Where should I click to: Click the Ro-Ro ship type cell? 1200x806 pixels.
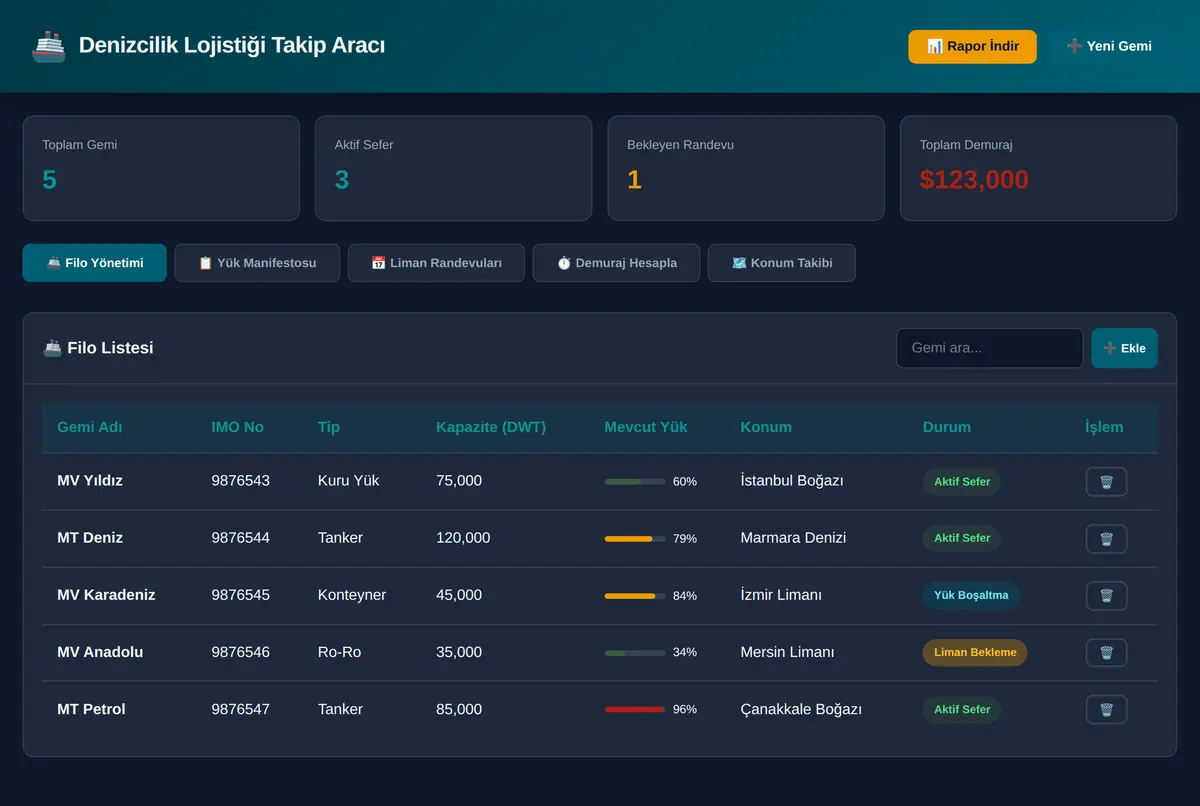pos(339,652)
